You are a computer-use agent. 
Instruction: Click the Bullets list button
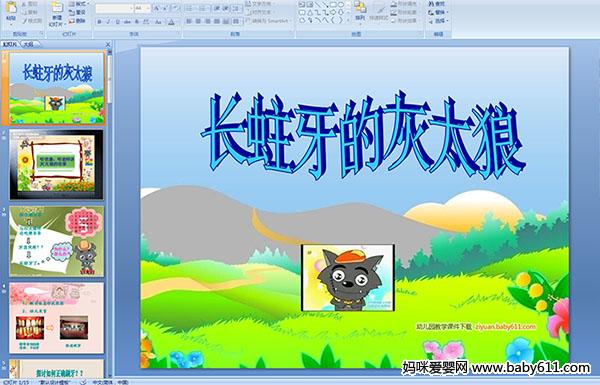191,8
